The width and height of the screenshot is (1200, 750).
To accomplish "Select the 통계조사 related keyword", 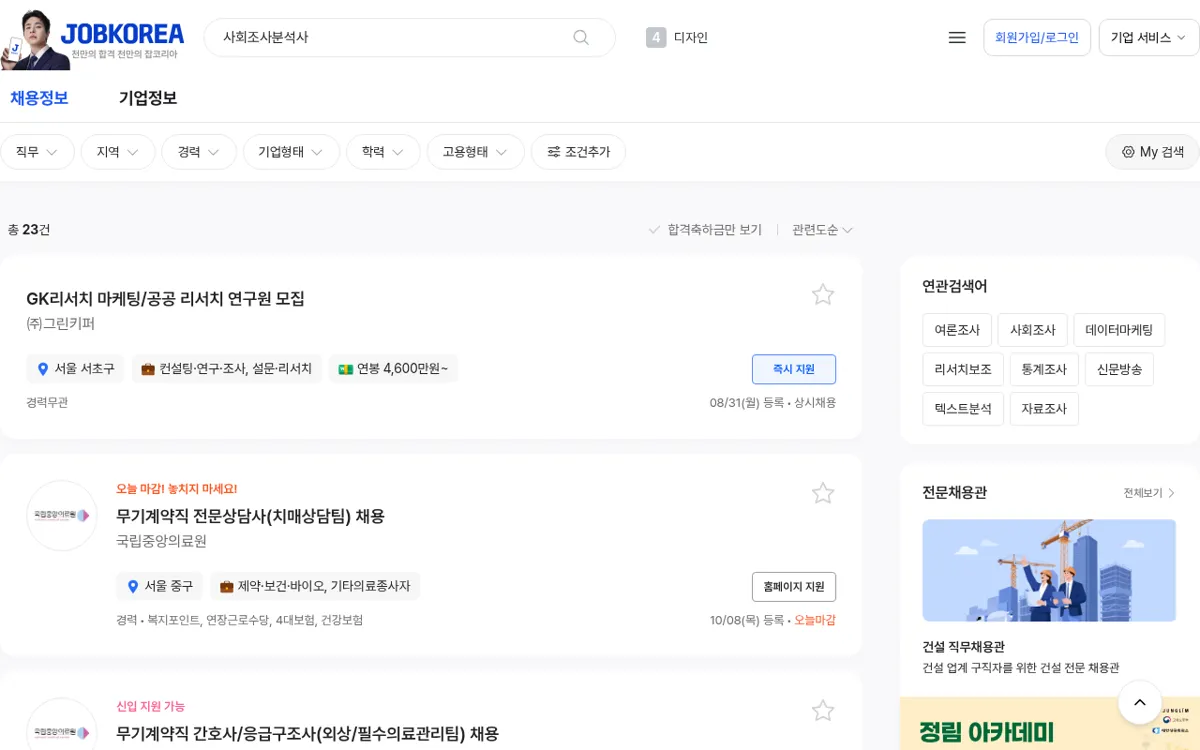I will (x=1044, y=369).
